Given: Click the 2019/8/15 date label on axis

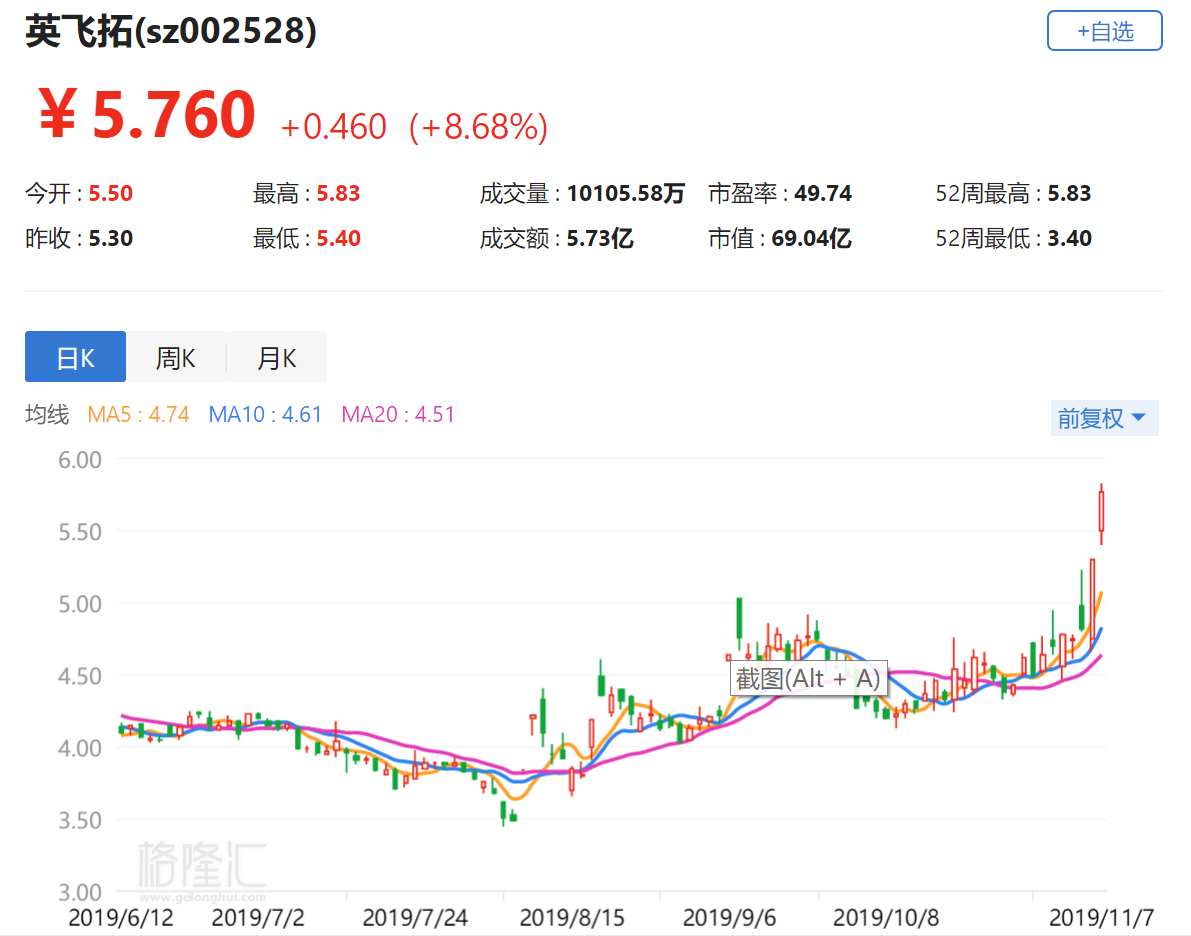Looking at the screenshot, I should pyautogui.click(x=572, y=918).
